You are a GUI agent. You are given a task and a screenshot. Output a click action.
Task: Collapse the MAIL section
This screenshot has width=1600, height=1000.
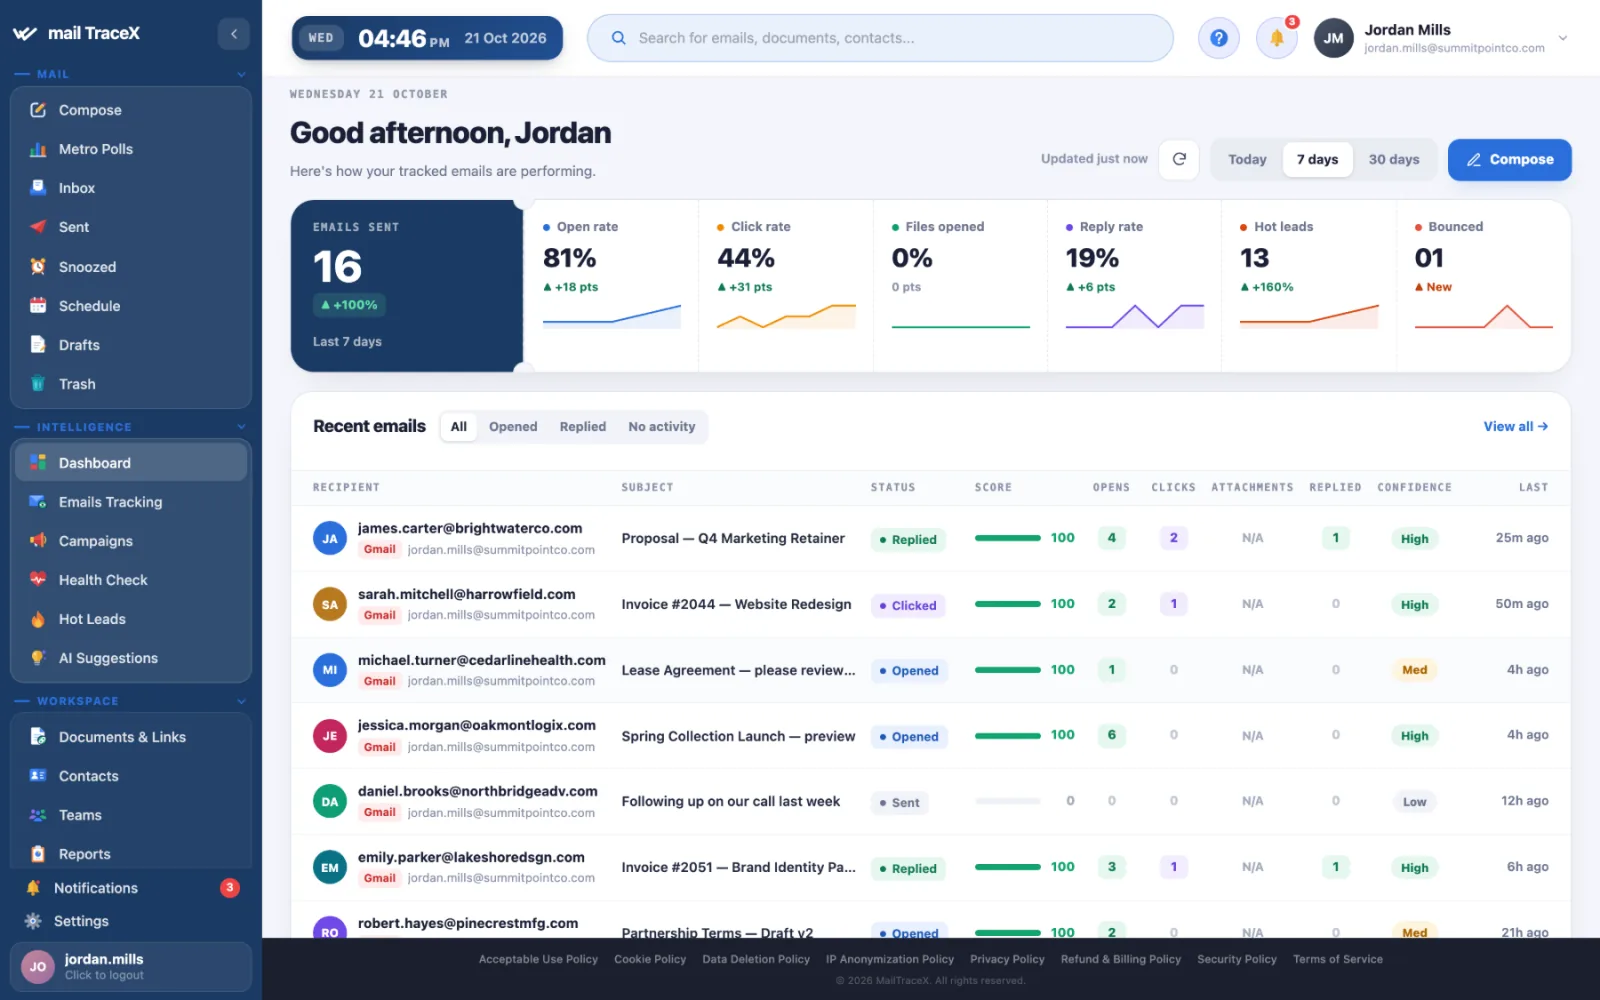tap(241, 74)
